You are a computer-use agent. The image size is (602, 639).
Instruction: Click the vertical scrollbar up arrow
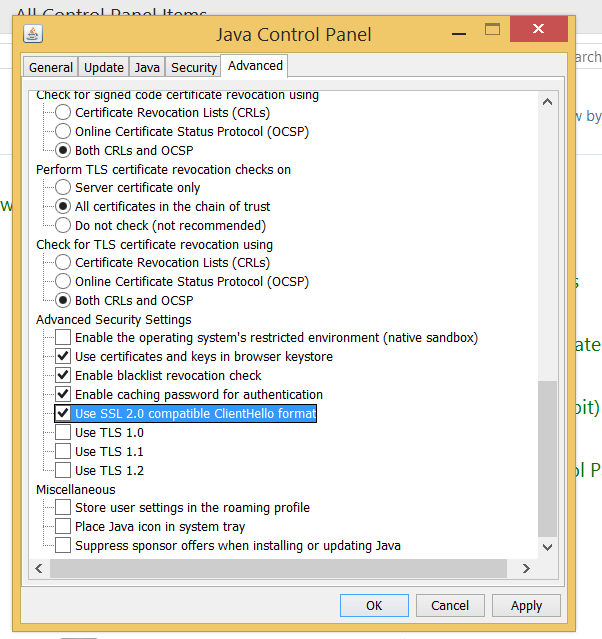(x=547, y=102)
